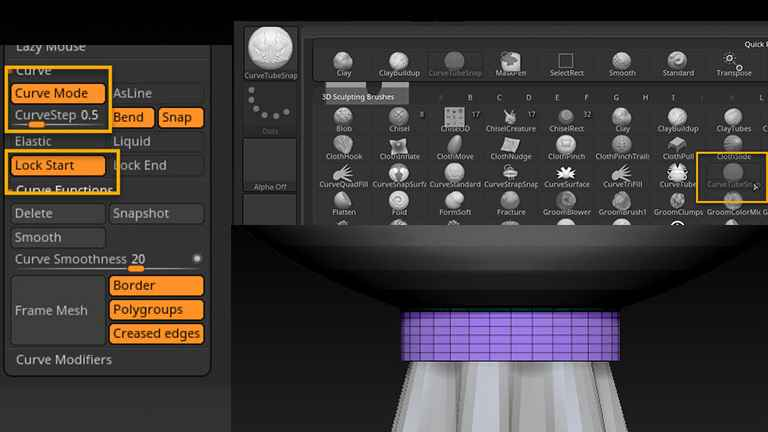Select the Fold brush
Image resolution: width=768 pixels, height=432 pixels.
point(399,204)
